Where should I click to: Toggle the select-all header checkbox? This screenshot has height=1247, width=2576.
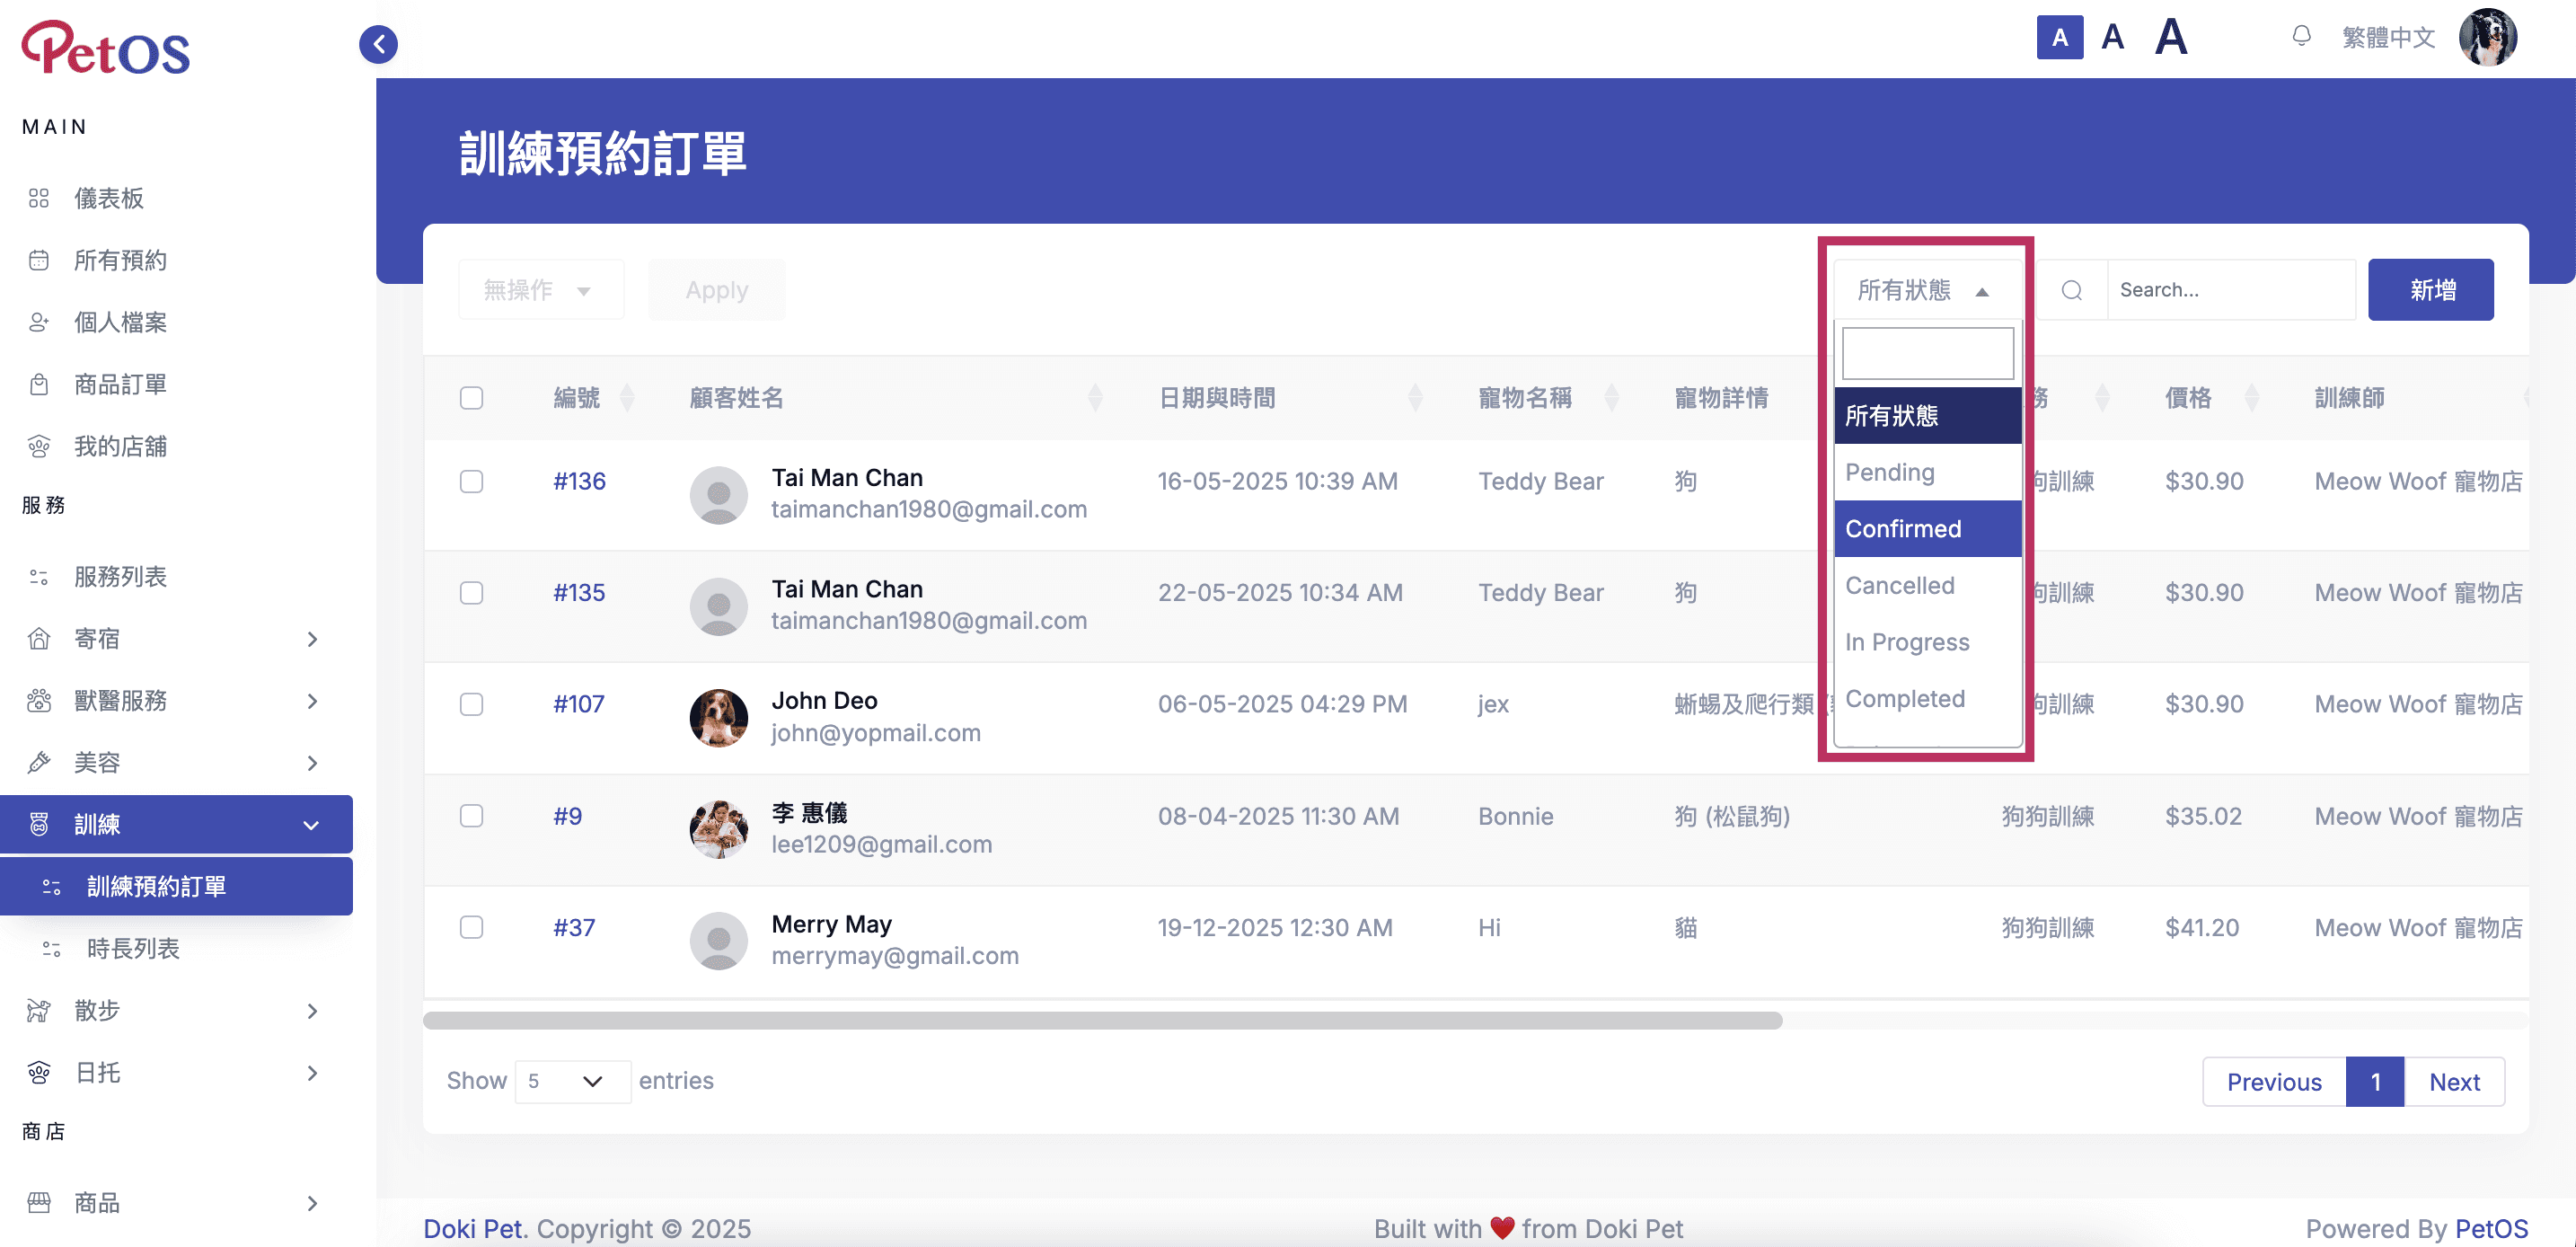click(x=471, y=398)
